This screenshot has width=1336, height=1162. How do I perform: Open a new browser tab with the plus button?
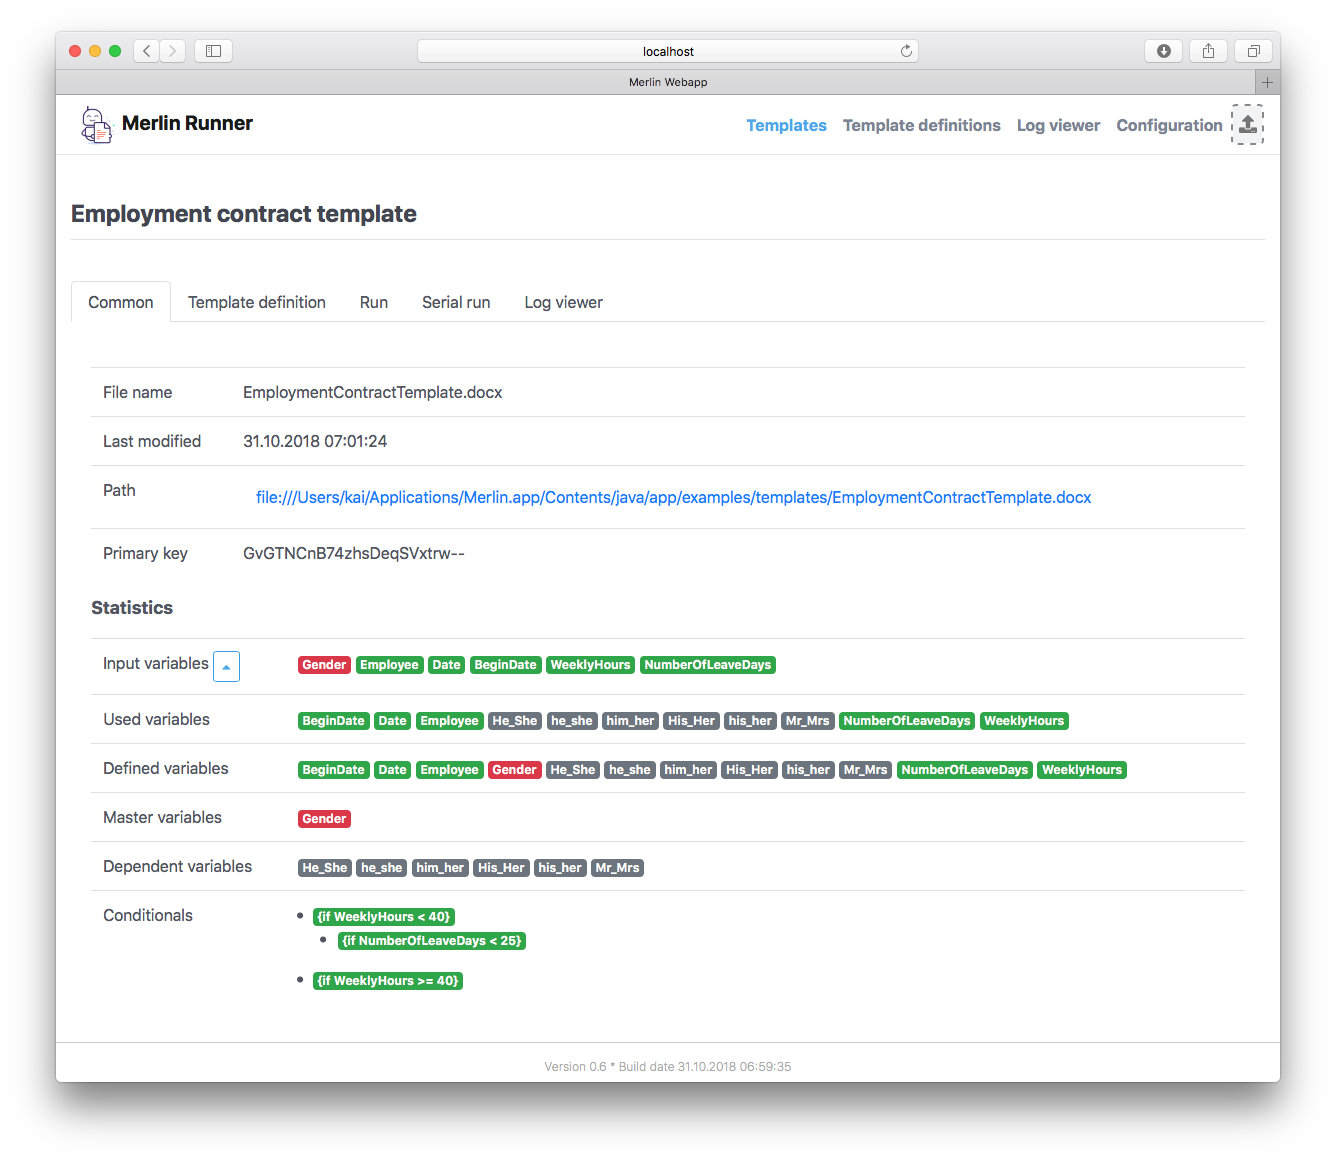pyautogui.click(x=1267, y=81)
